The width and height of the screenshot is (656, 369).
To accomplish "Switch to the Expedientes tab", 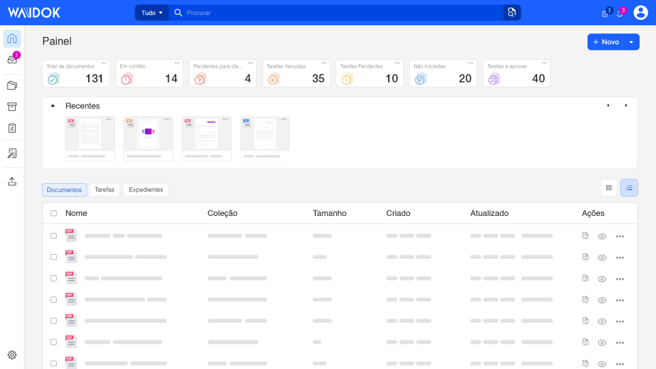I will click(146, 190).
